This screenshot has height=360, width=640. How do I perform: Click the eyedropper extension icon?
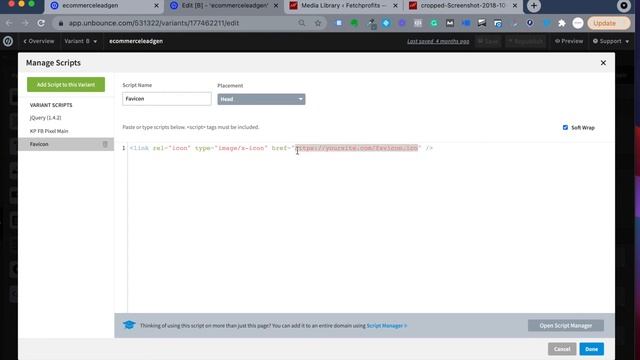[371, 24]
